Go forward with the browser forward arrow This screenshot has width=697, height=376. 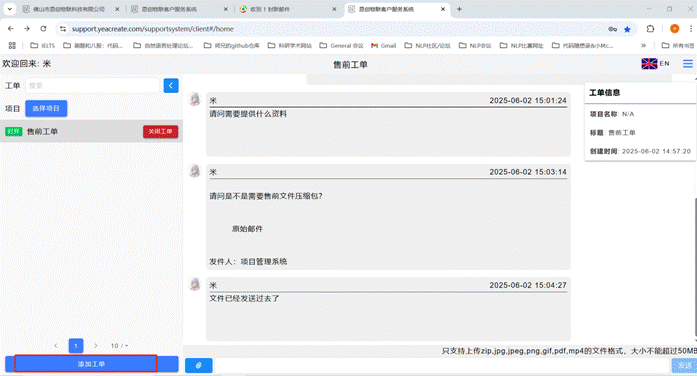click(27, 28)
